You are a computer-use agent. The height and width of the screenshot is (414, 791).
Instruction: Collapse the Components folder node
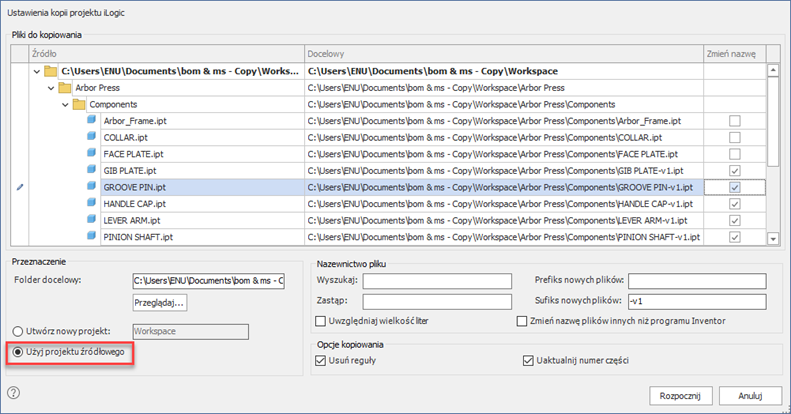click(65, 104)
